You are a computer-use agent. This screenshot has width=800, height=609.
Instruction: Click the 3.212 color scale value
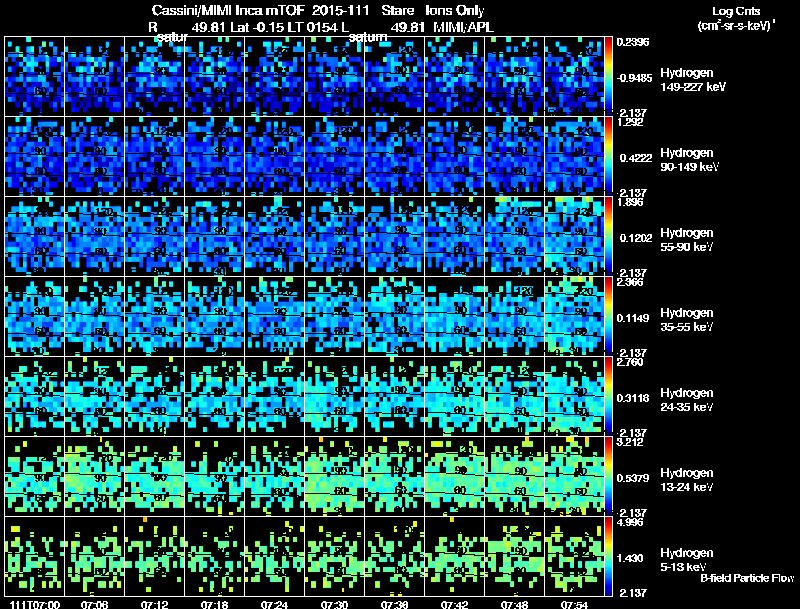point(630,442)
